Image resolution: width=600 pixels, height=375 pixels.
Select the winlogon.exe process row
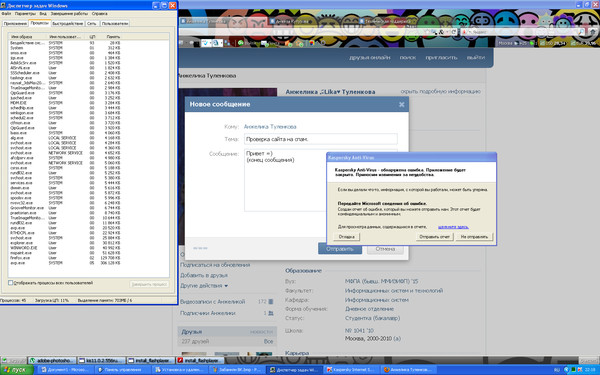65,113
